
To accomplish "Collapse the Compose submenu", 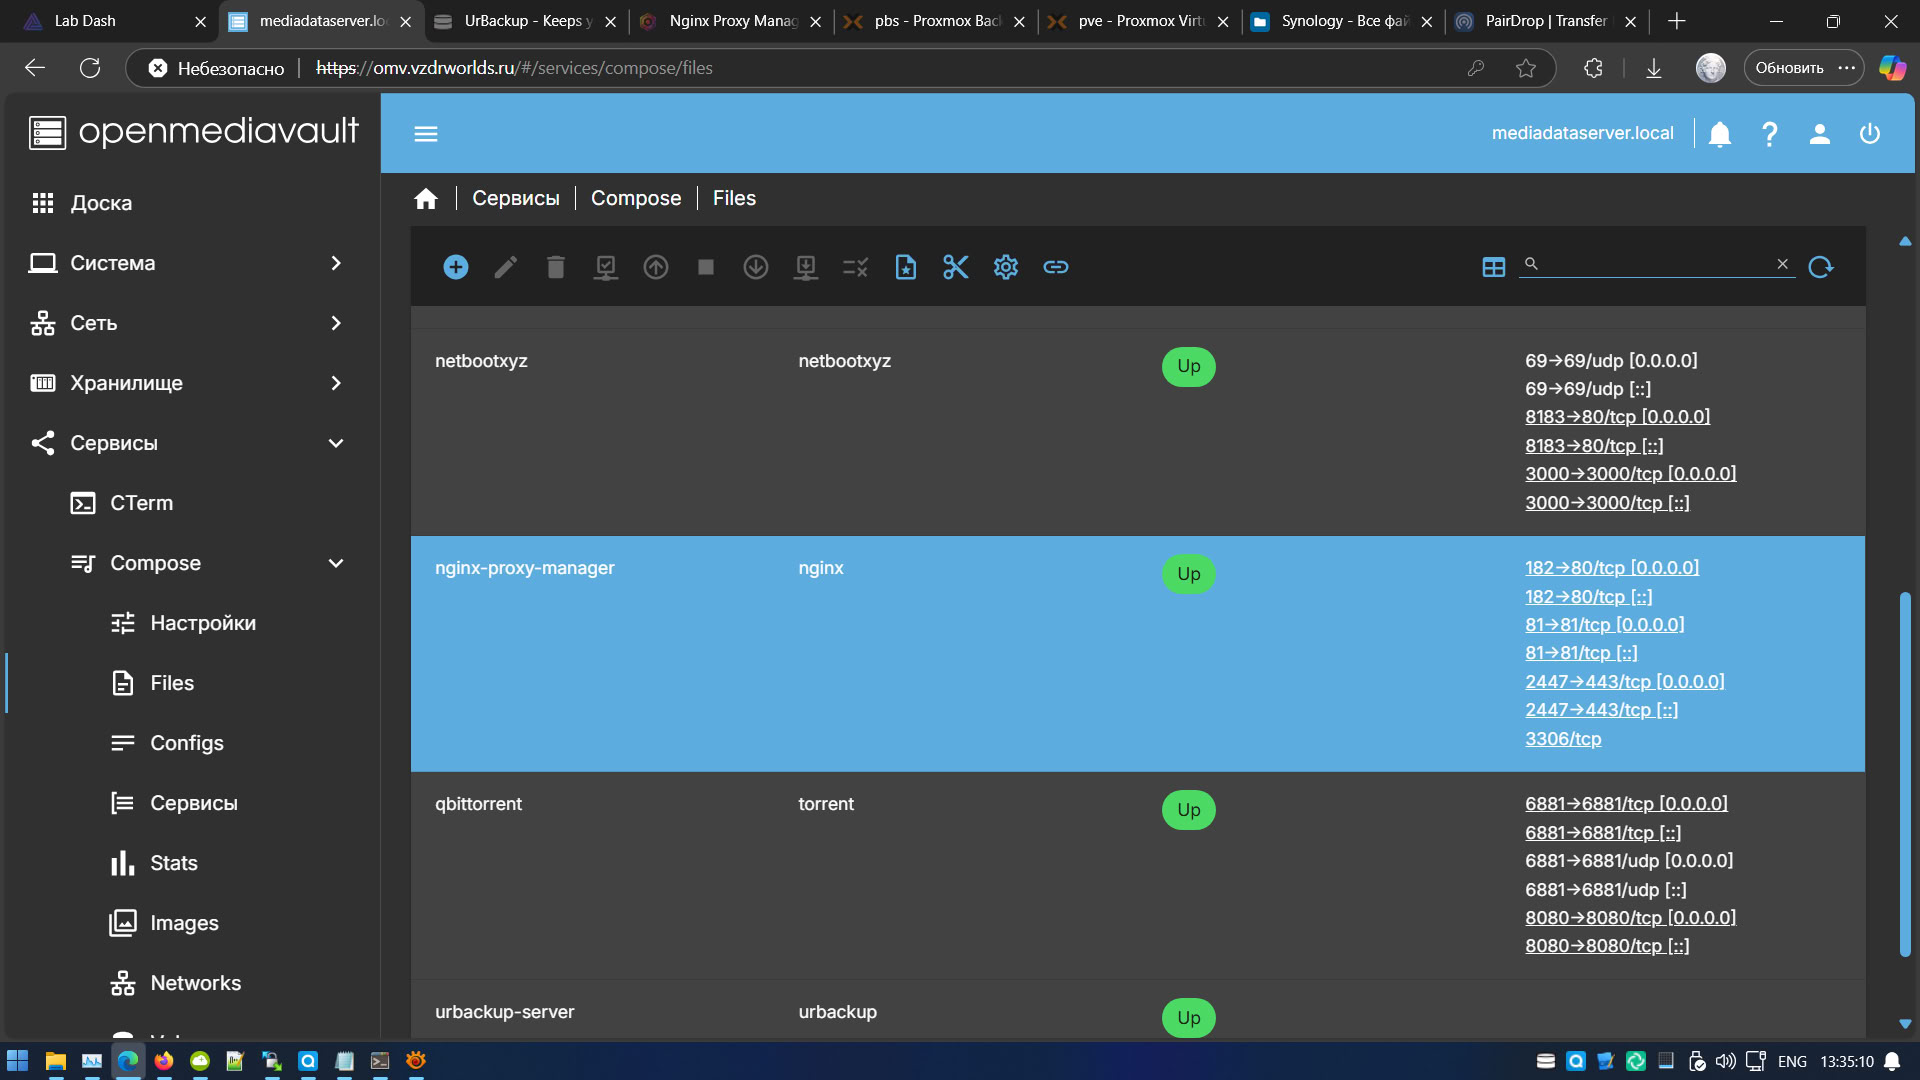I will pos(336,563).
